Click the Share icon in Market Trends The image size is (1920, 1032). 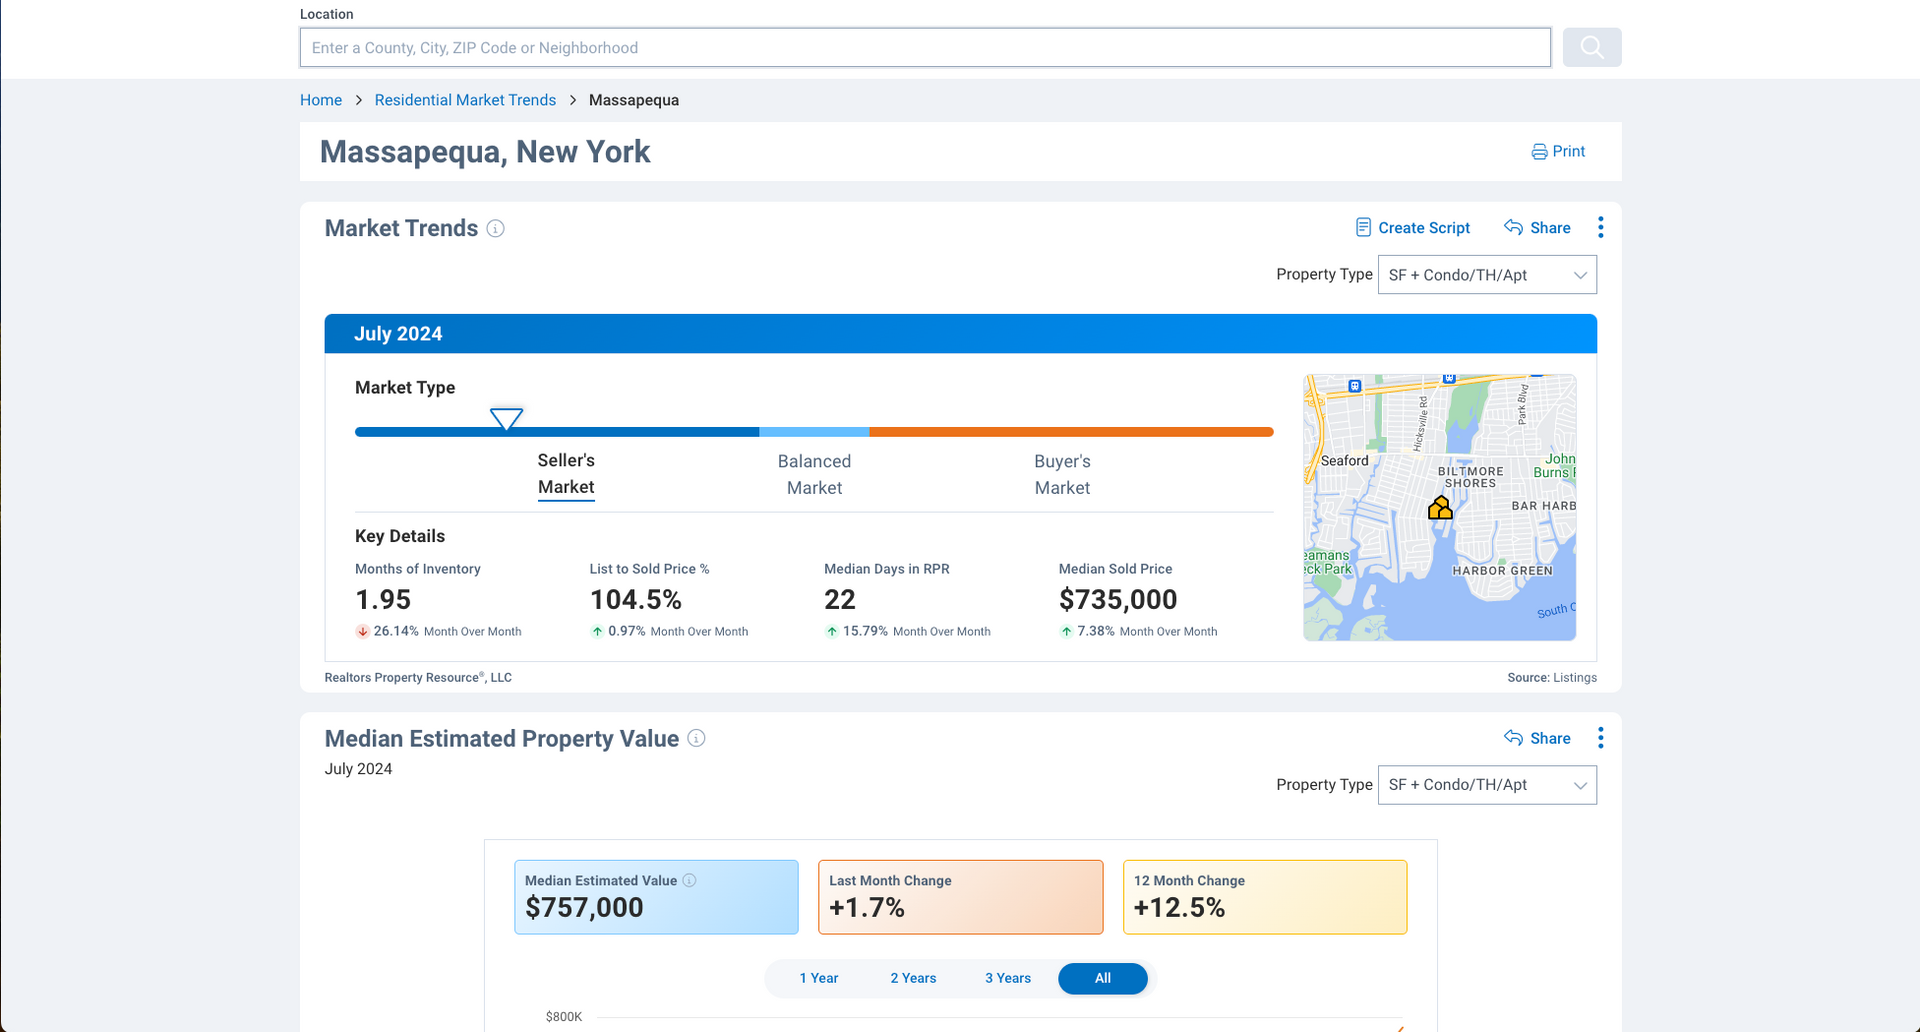pyautogui.click(x=1512, y=227)
